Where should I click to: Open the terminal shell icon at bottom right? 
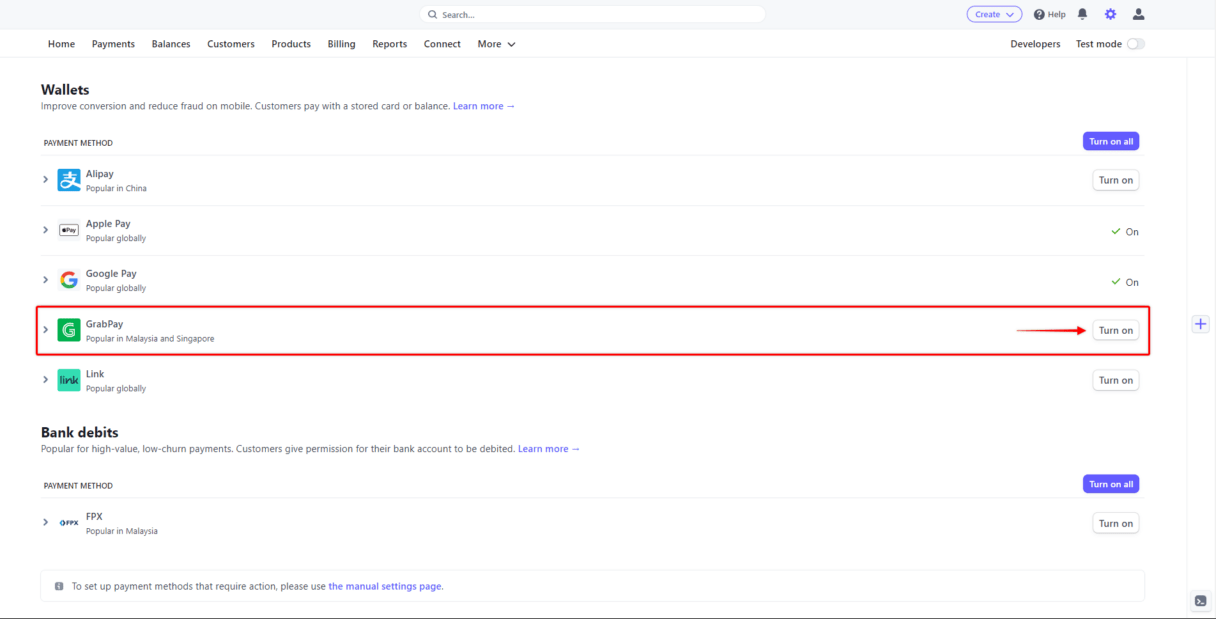pos(1201,601)
